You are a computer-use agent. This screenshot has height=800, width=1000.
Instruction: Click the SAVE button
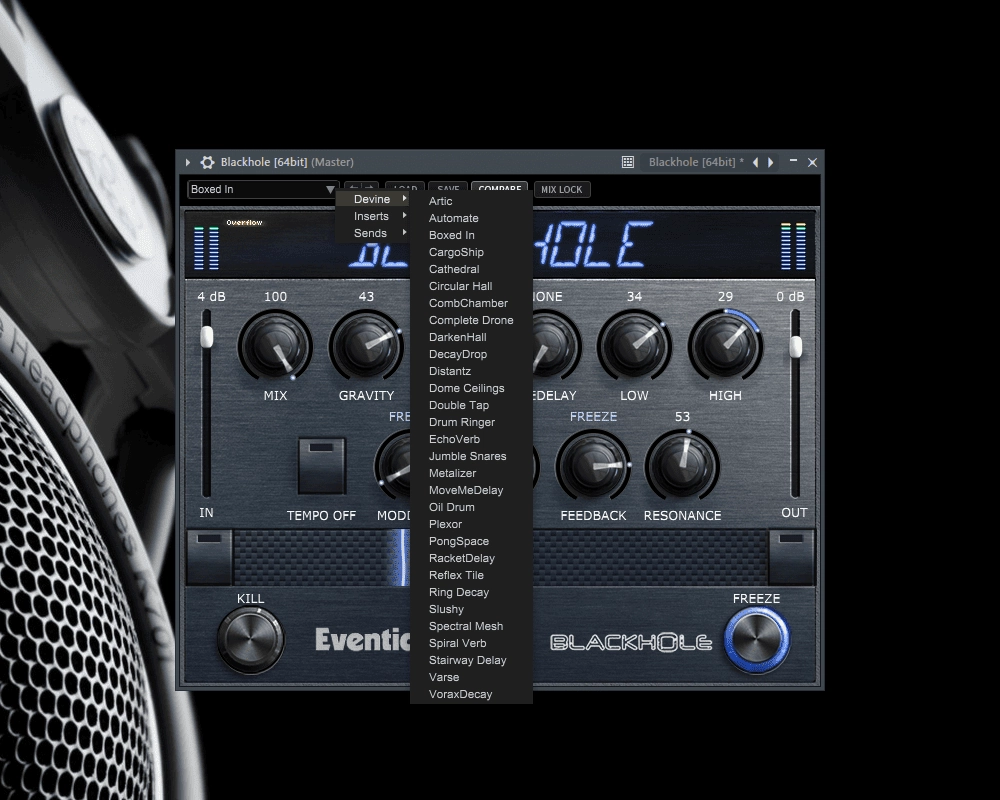[x=448, y=188]
